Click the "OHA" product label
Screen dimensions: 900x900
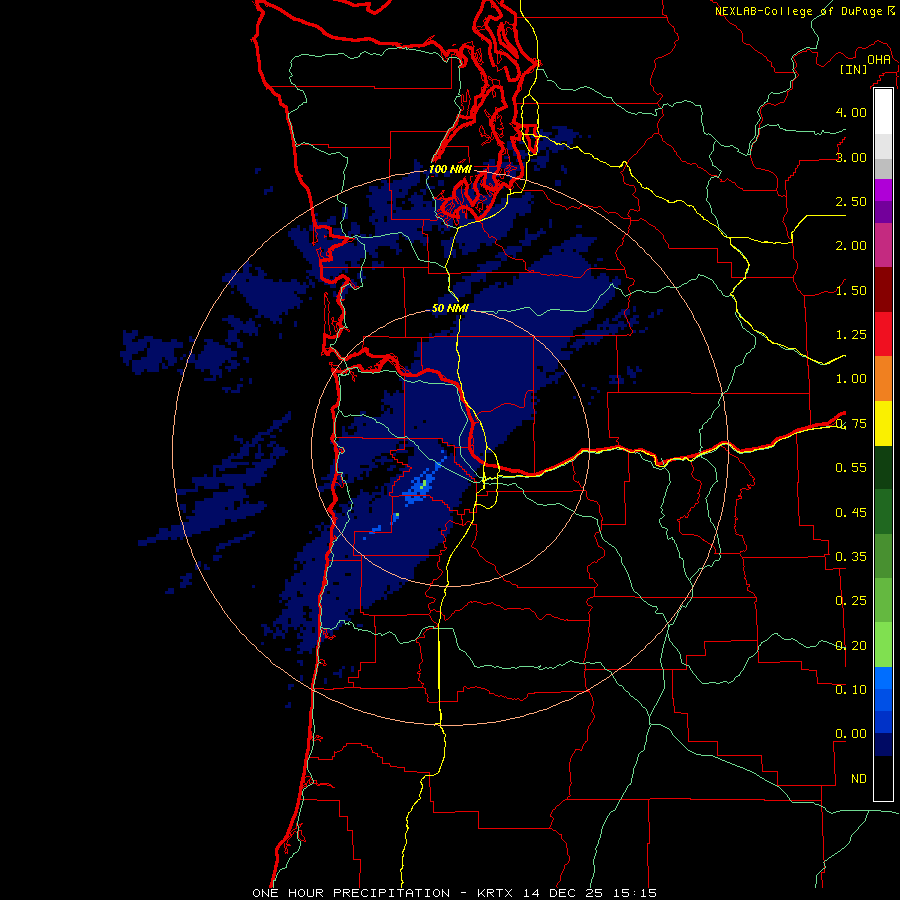[x=879, y=60]
